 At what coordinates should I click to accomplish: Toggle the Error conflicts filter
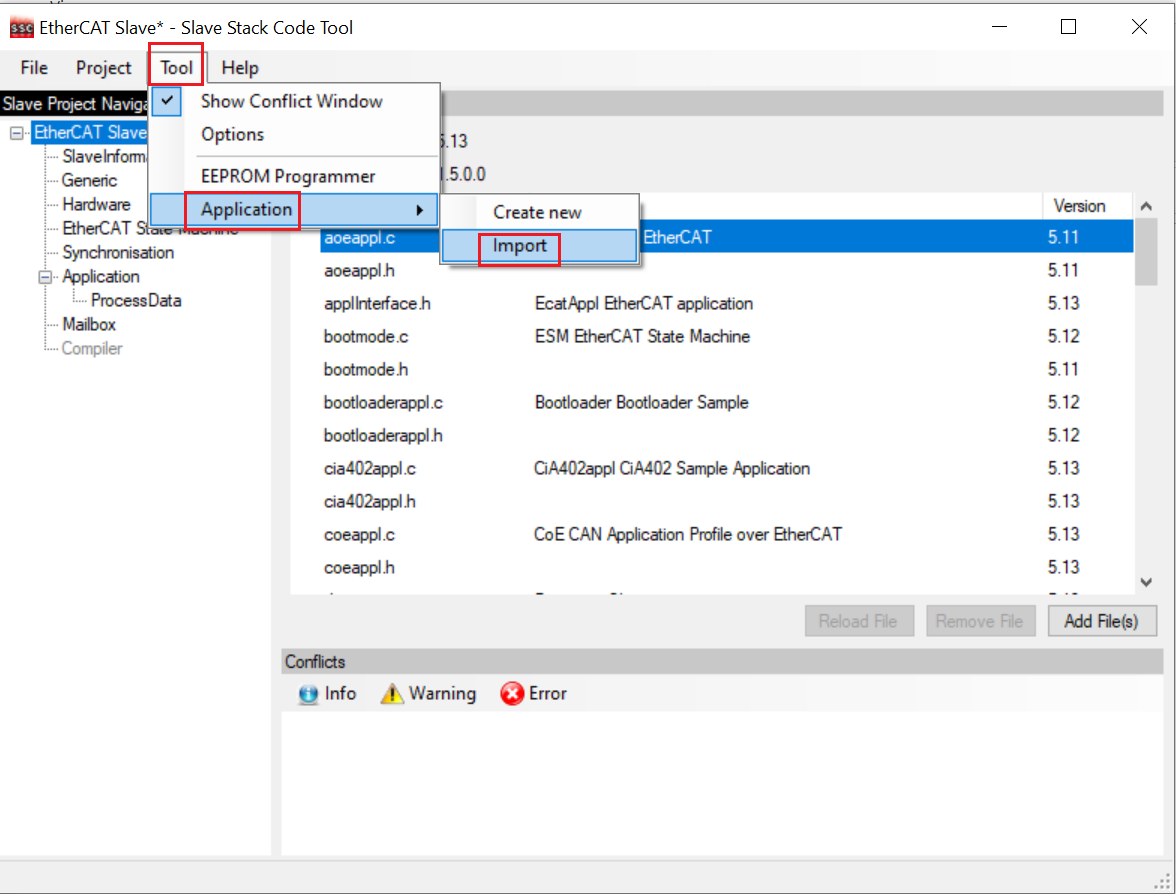point(533,693)
